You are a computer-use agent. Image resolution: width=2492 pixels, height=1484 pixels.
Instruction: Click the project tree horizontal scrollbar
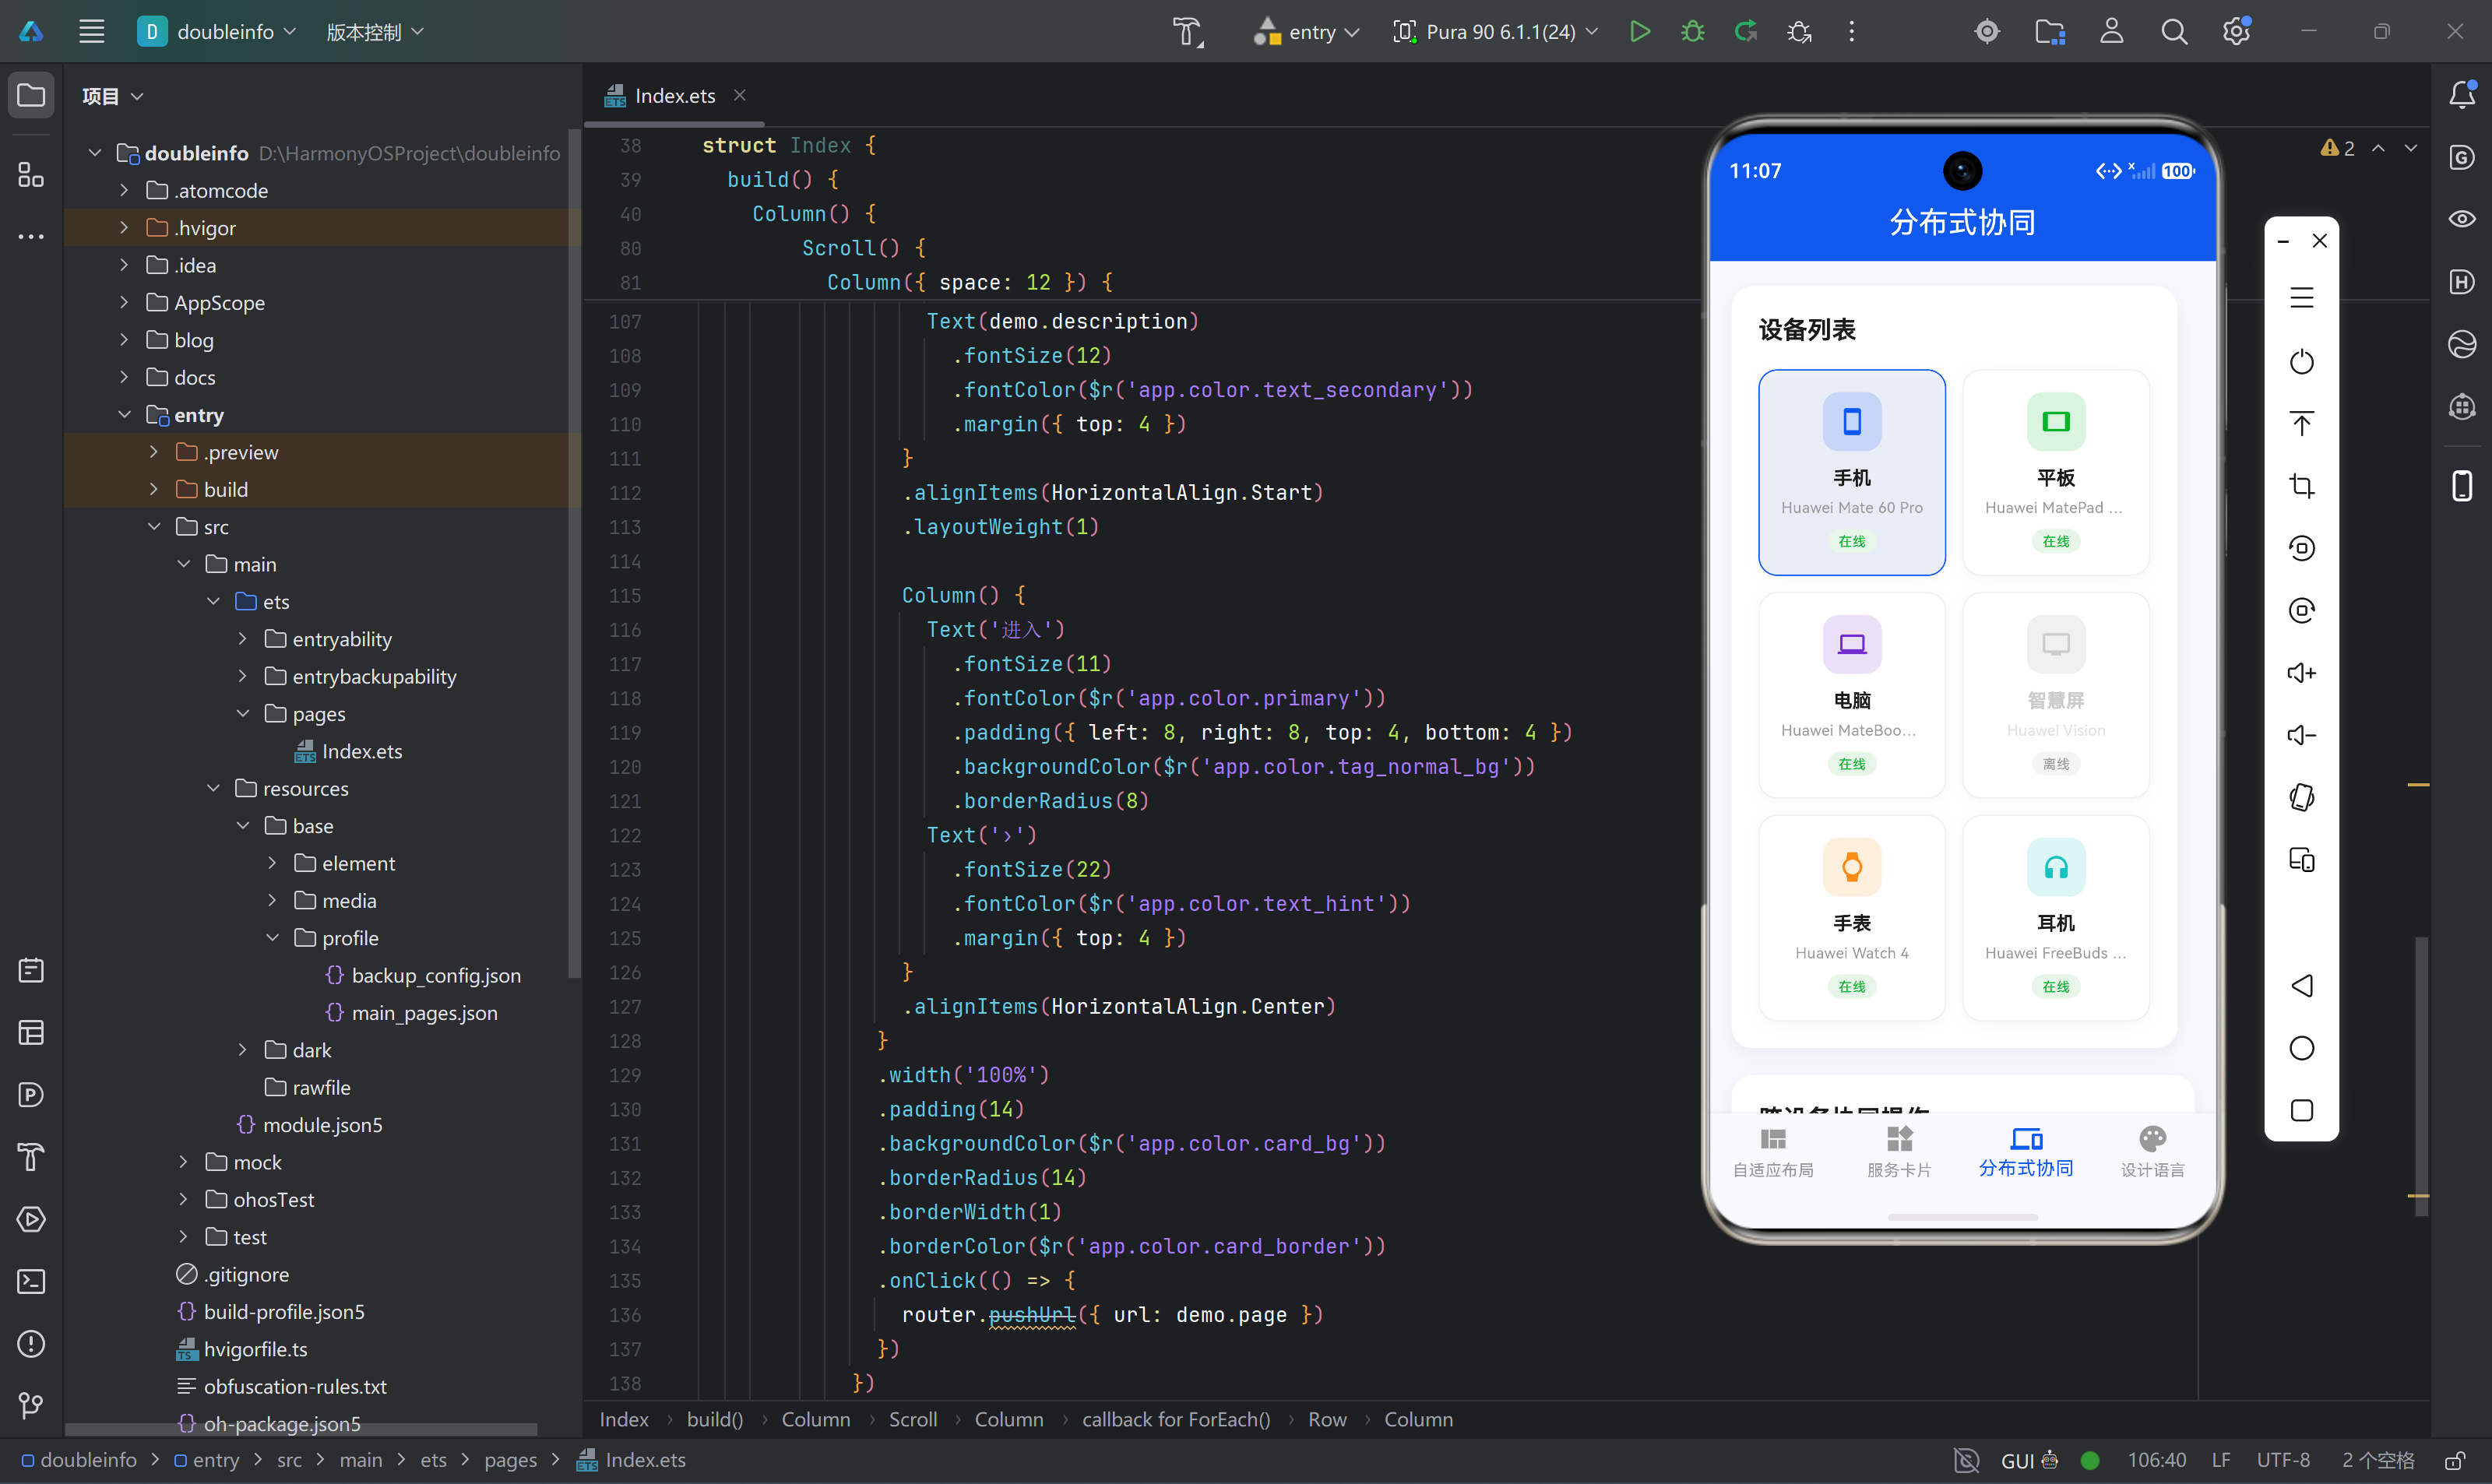tap(301, 1429)
